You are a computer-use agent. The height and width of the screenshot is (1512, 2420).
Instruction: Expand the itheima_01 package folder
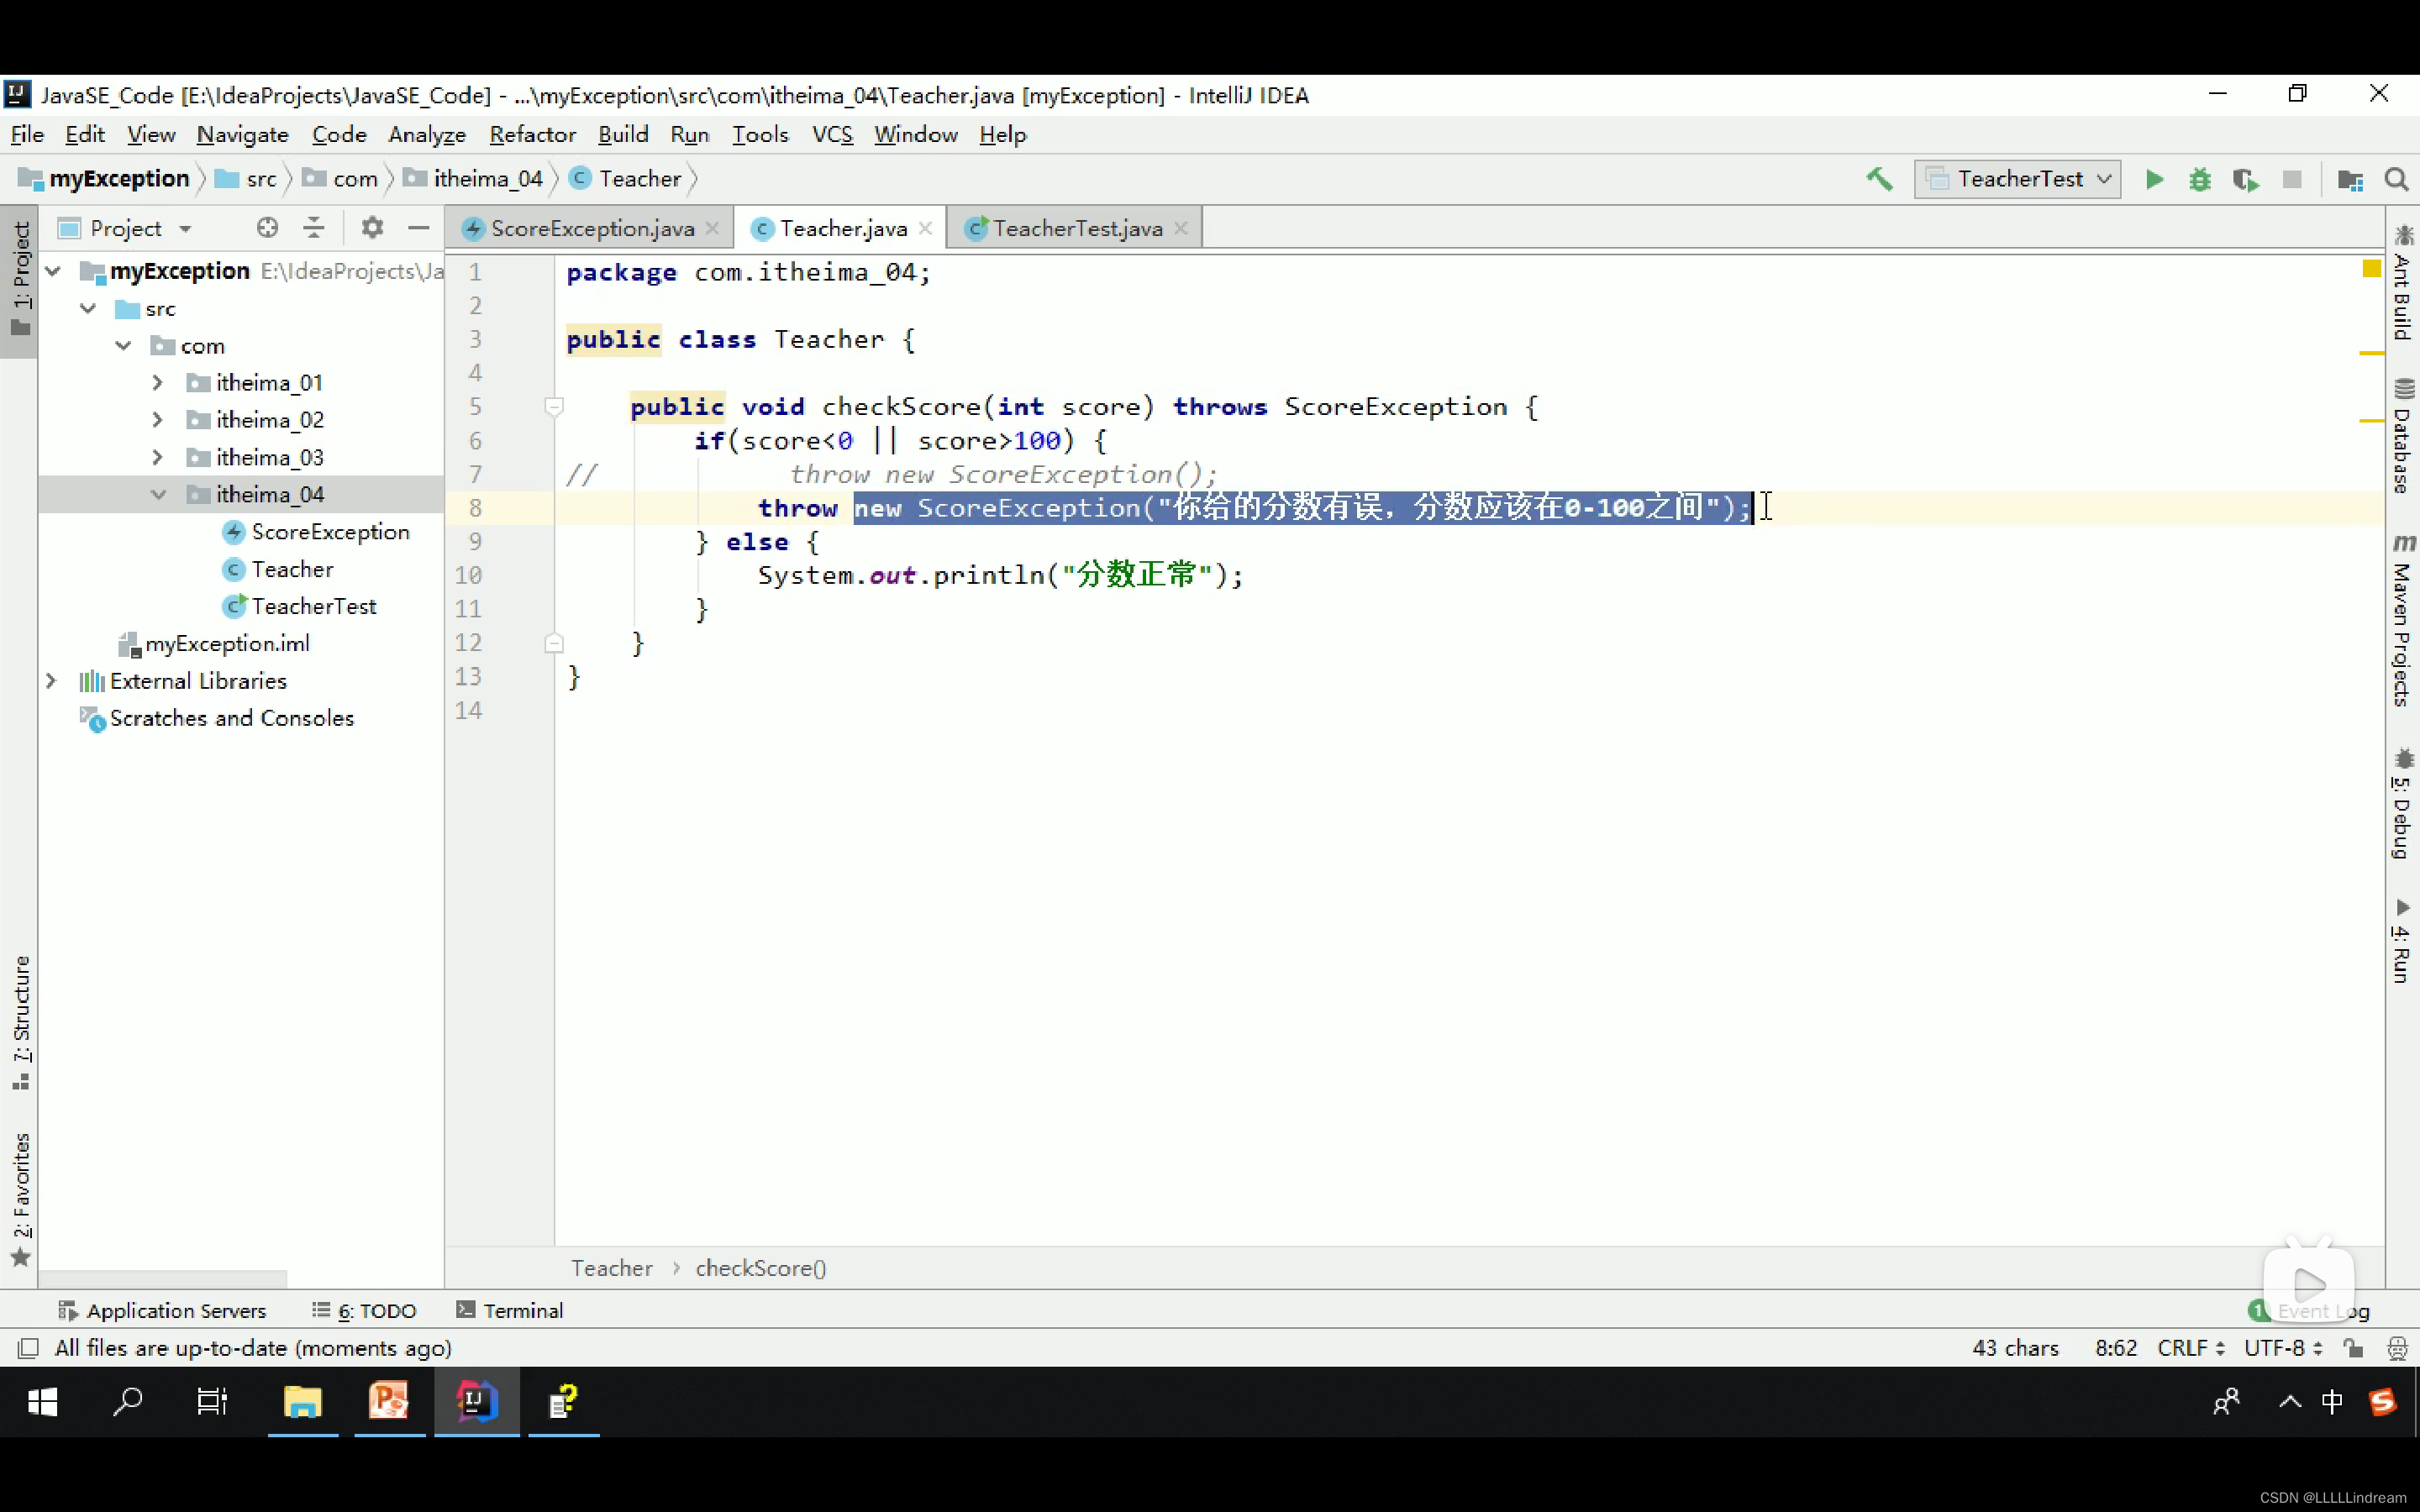(157, 383)
